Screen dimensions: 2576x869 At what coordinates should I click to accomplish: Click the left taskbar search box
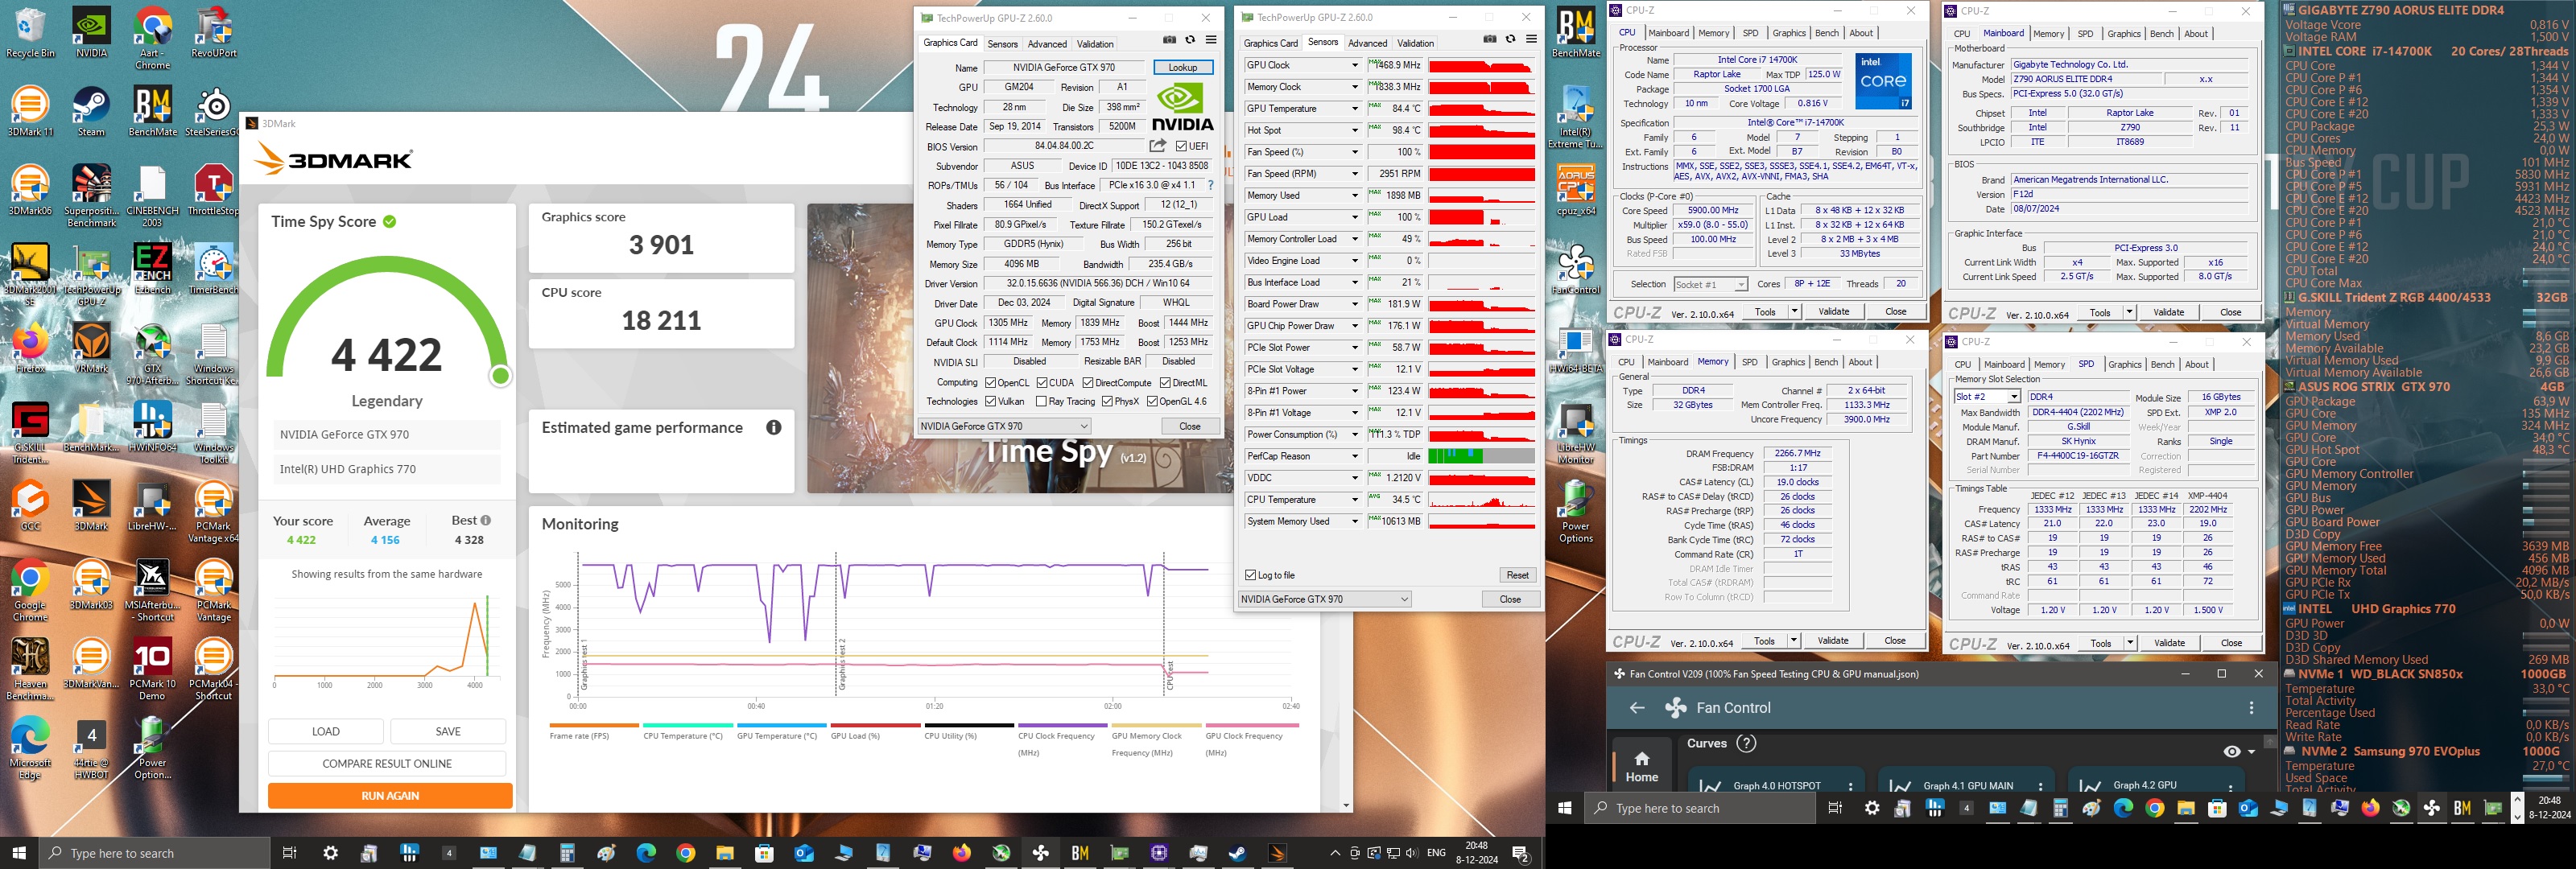point(155,853)
